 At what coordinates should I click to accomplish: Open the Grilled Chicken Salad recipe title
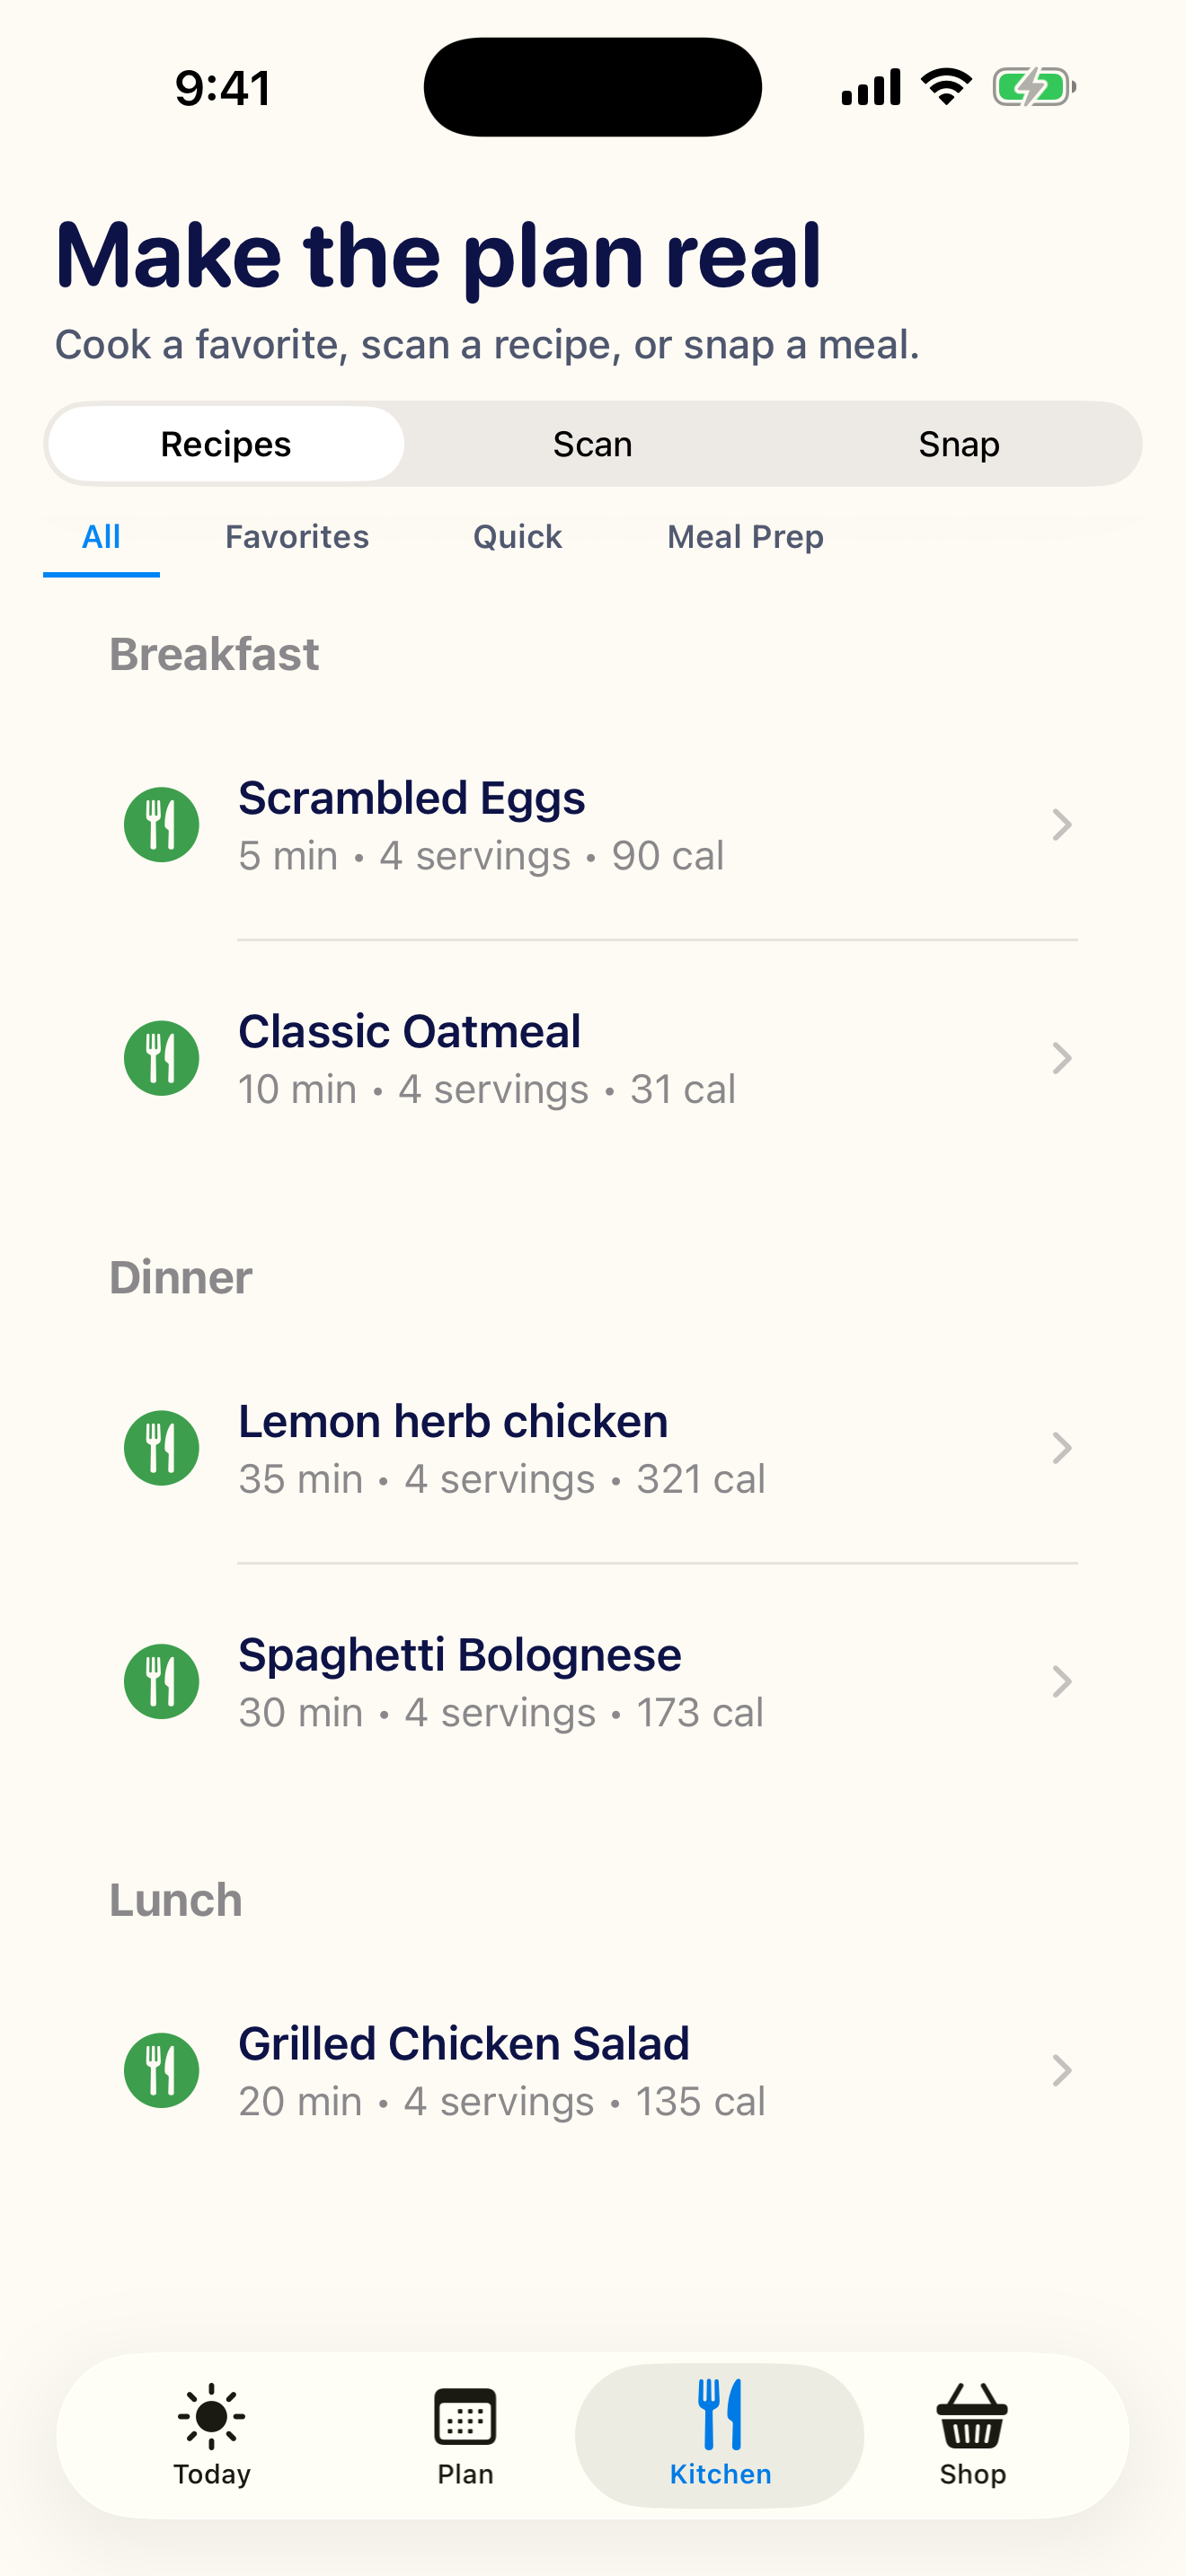(464, 2044)
